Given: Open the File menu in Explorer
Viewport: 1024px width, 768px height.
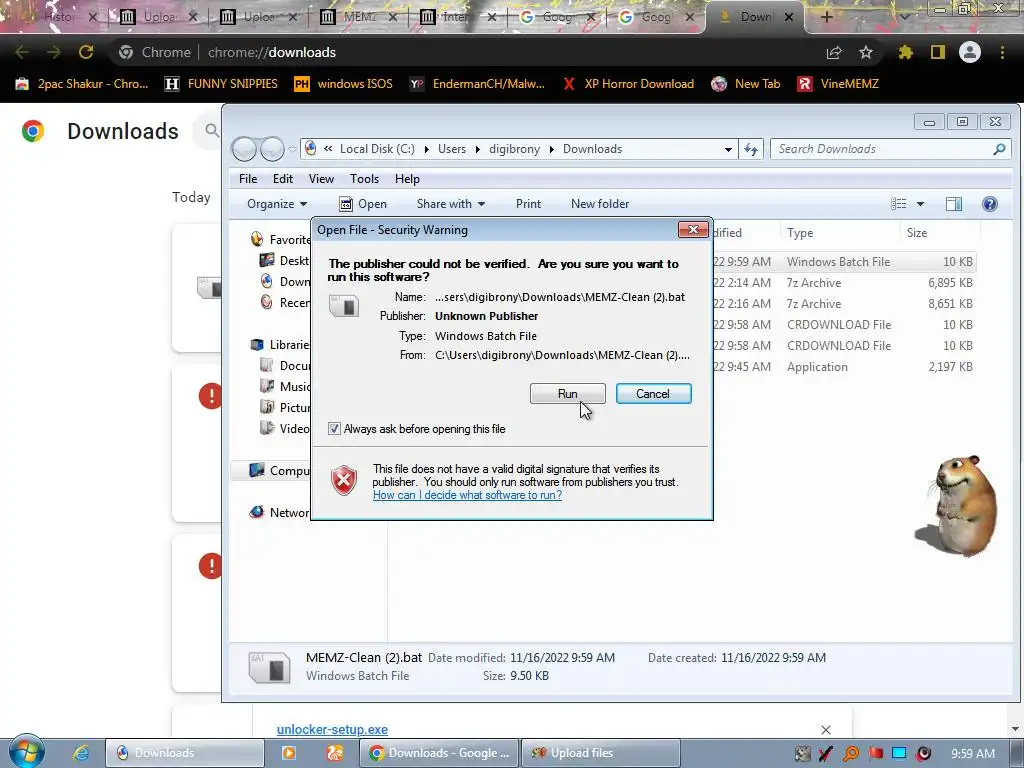Looking at the screenshot, I should tap(248, 179).
